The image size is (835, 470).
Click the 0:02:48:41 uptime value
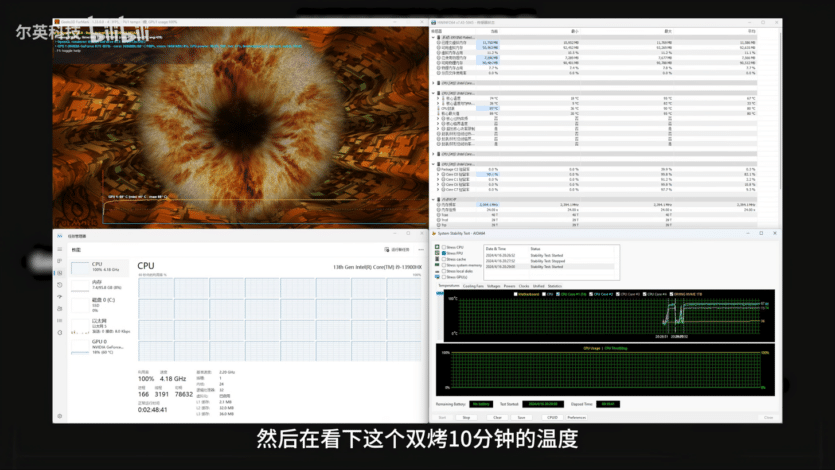coord(152,410)
